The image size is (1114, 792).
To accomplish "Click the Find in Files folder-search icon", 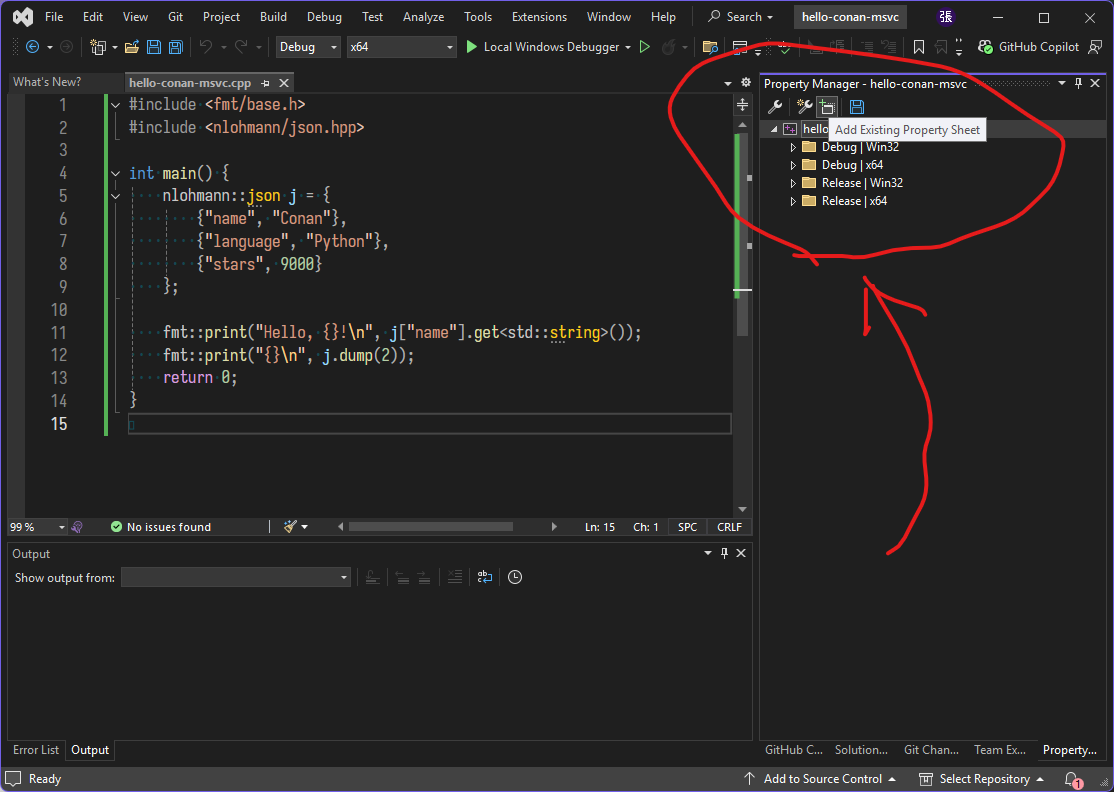I will pos(709,47).
